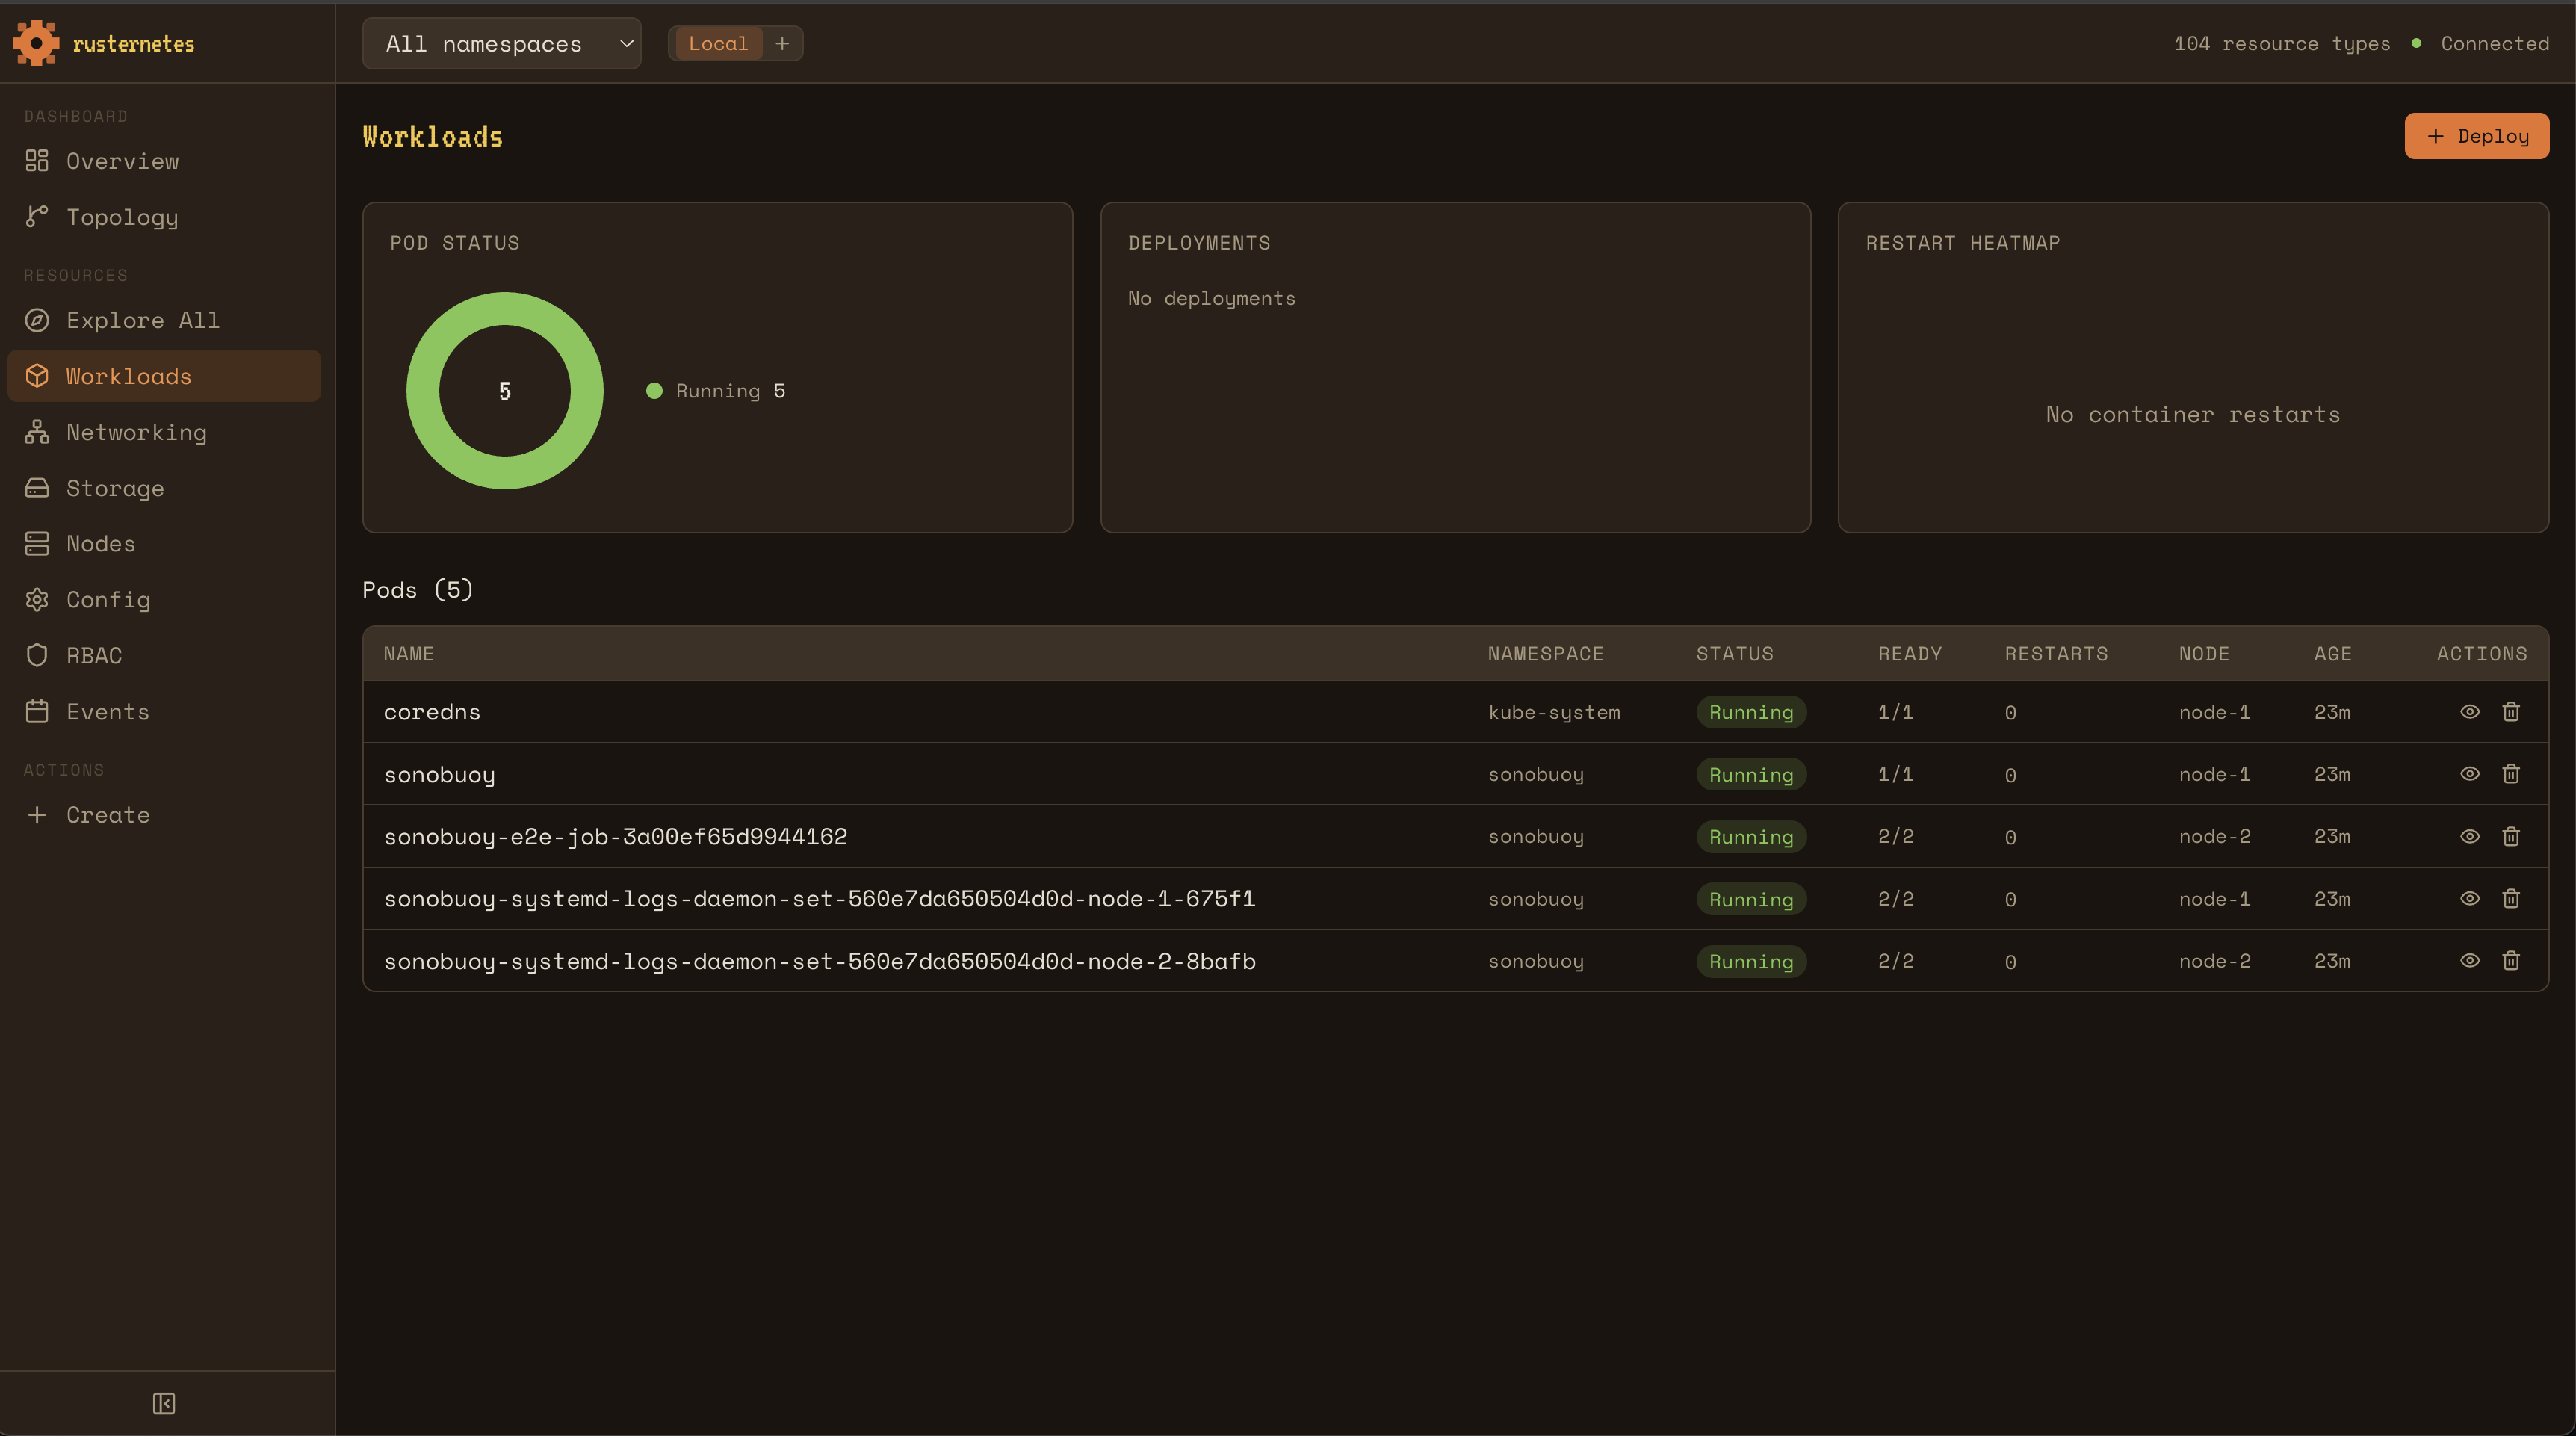The height and width of the screenshot is (1436, 2576).
Task: Click Create in the Actions section
Action: [107, 815]
